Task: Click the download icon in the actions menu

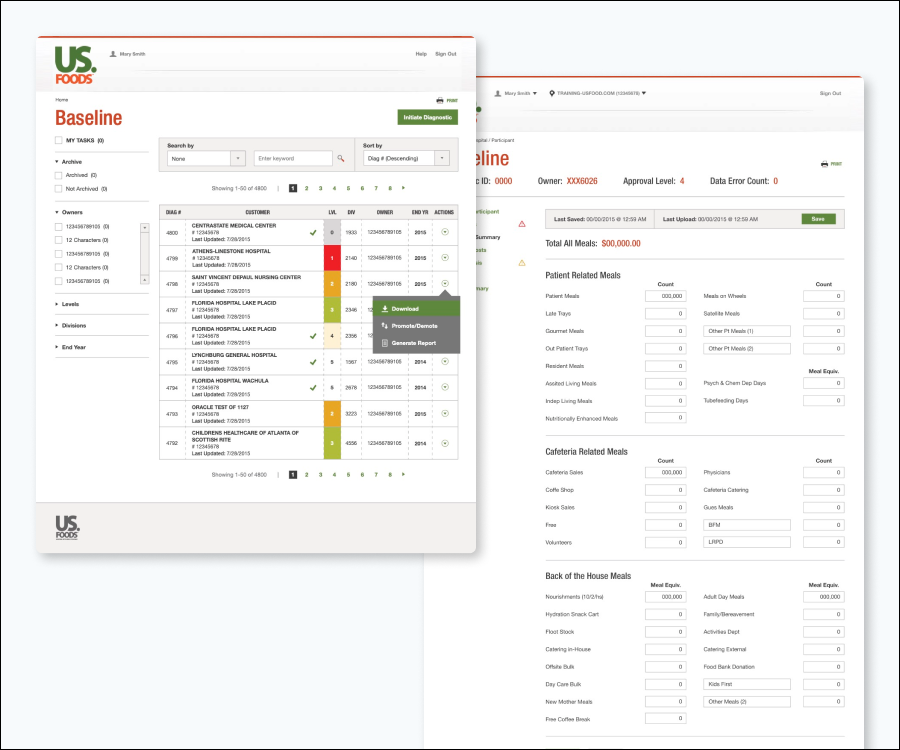Action: tap(385, 309)
